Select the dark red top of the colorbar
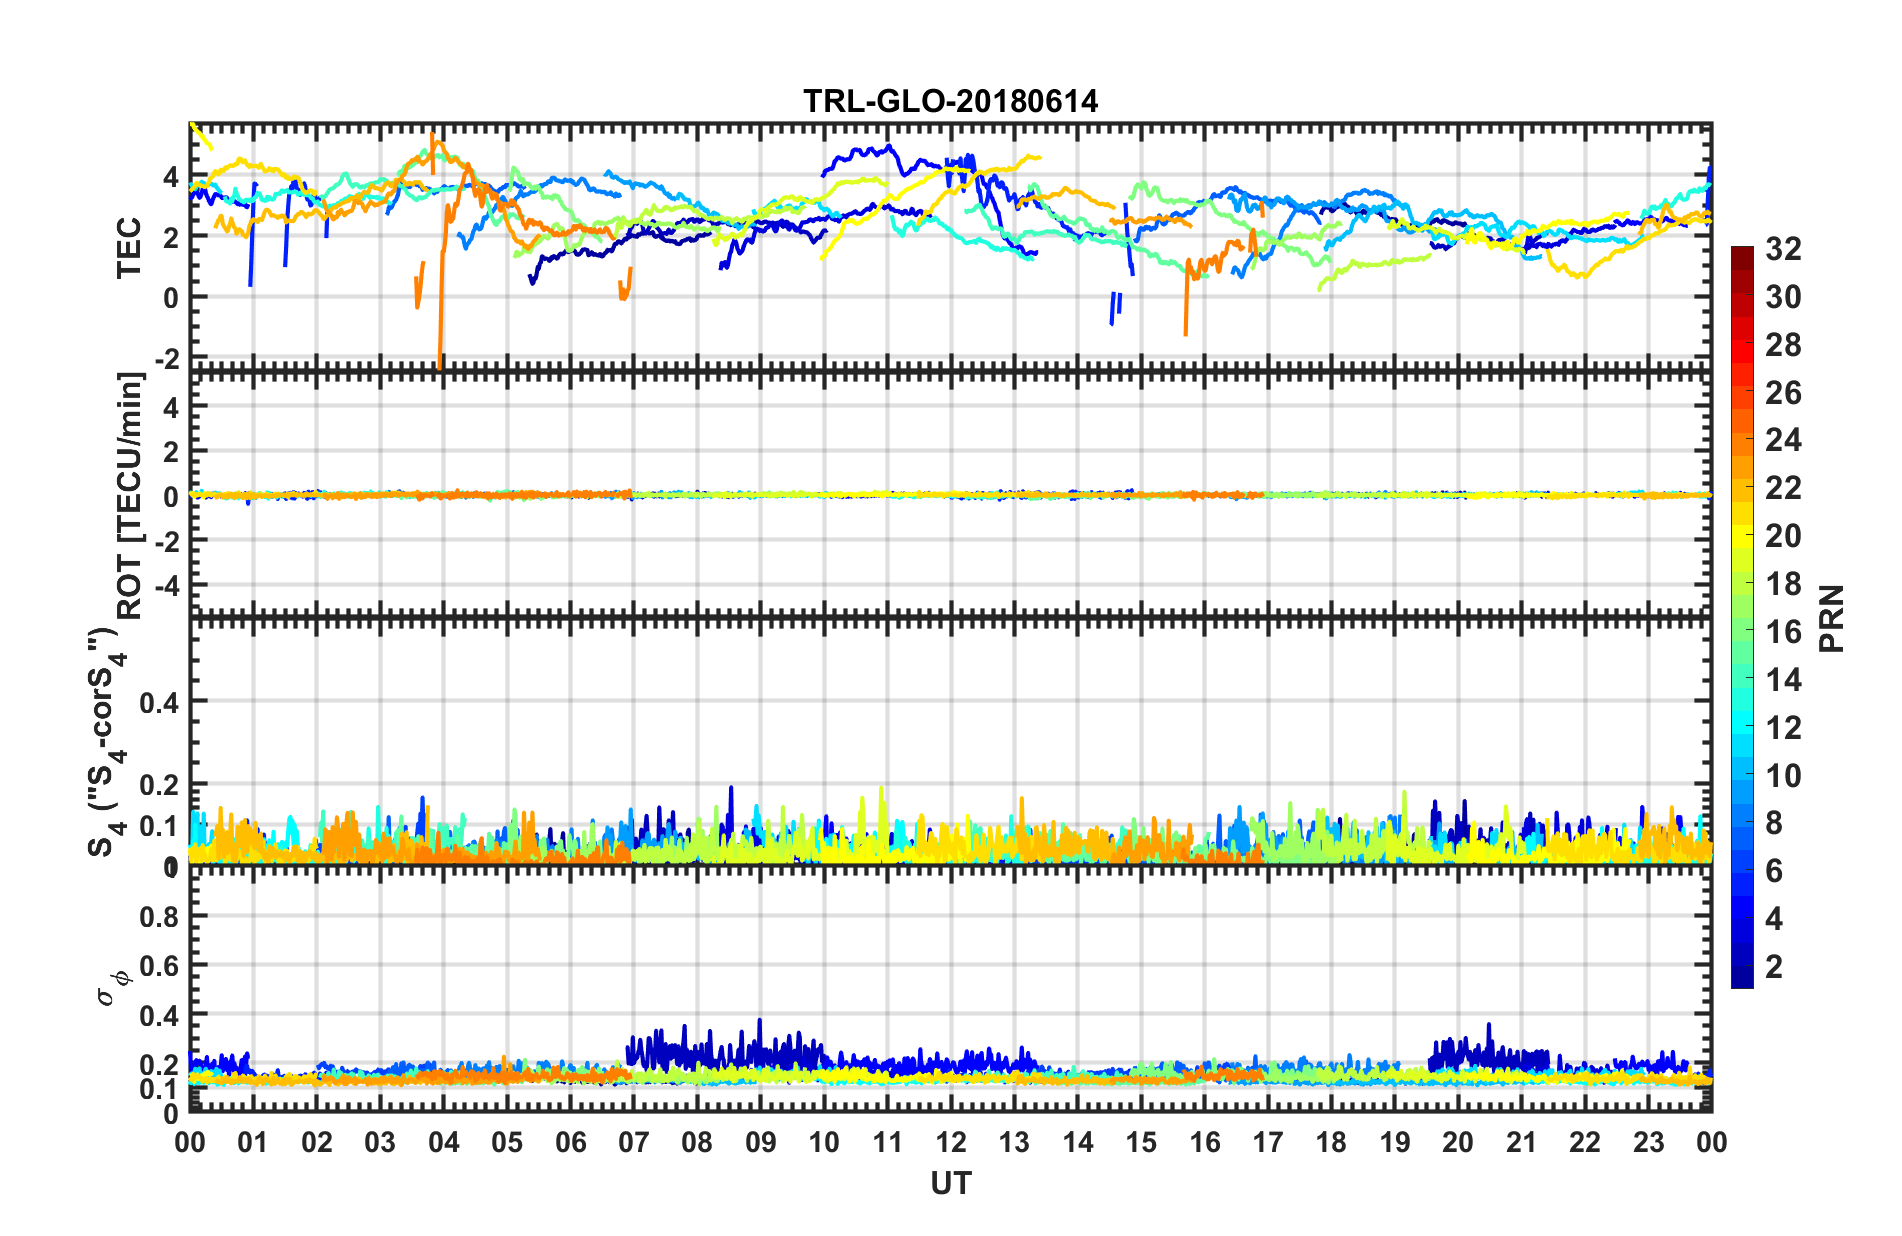Screen dimensions: 1902x1236 coord(1742,252)
